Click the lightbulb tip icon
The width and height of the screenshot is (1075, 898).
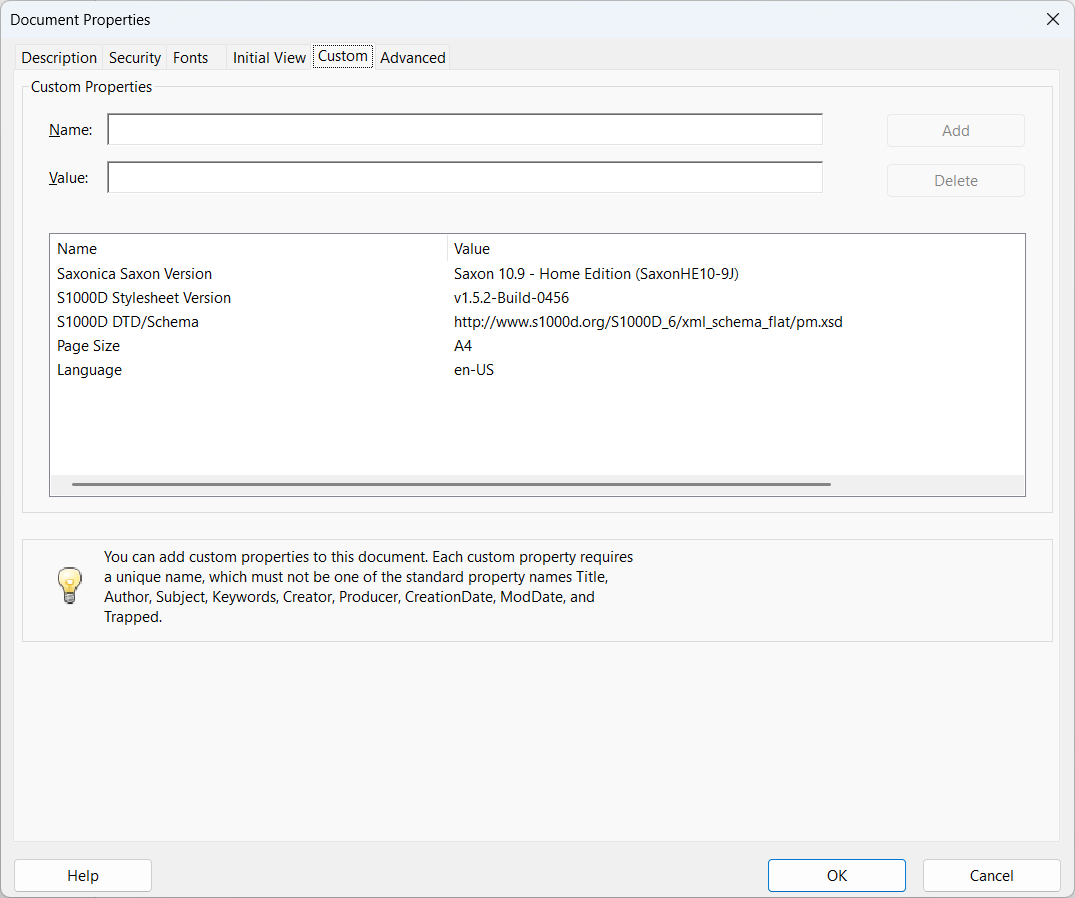click(69, 585)
